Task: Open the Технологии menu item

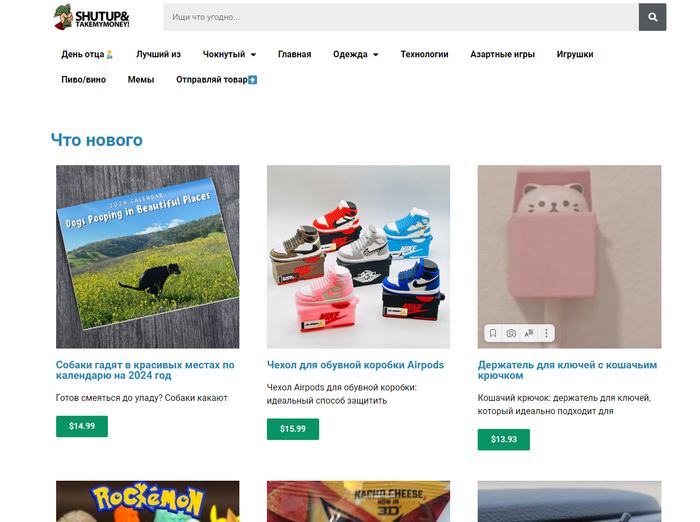Action: click(424, 54)
